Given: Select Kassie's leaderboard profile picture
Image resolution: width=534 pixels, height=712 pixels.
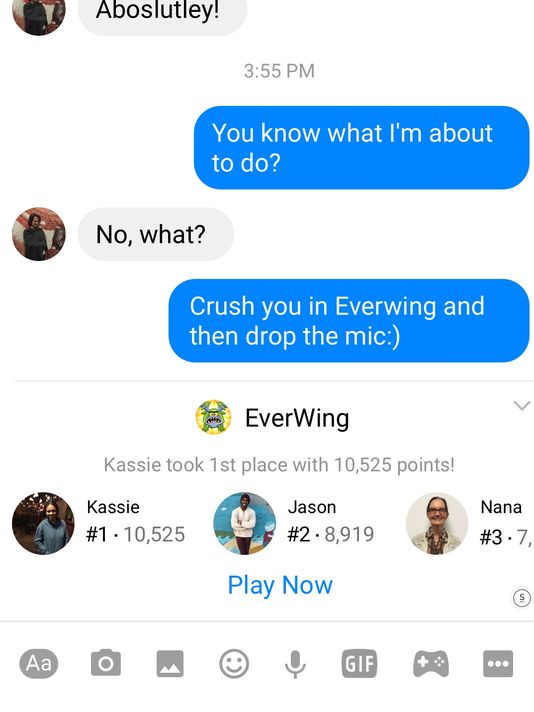Looking at the screenshot, I should click(43, 523).
